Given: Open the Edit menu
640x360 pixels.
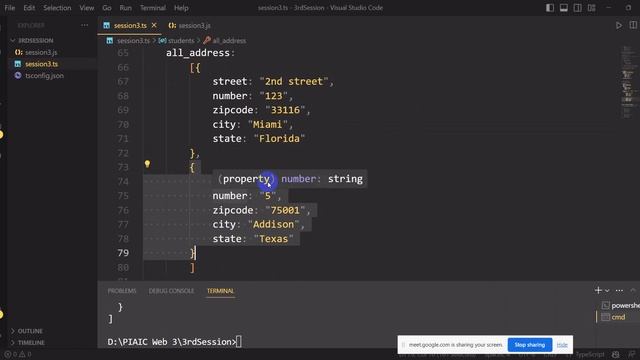Looking at the screenshot, I should 29,8.
